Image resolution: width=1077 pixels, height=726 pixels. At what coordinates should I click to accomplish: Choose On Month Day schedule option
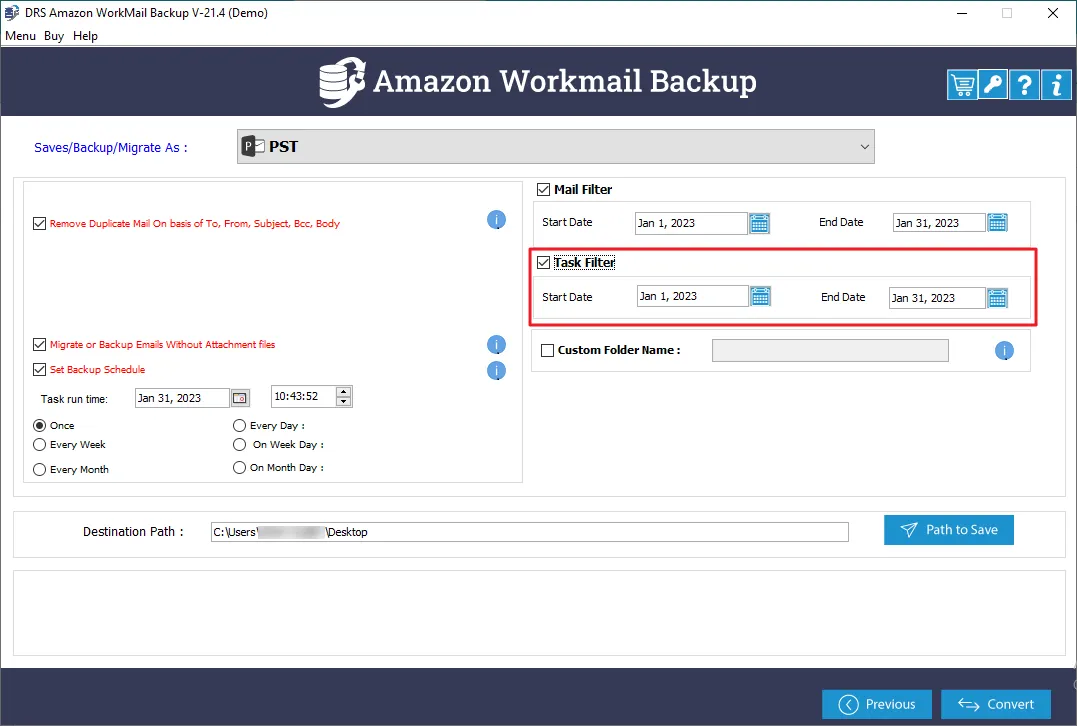pyautogui.click(x=239, y=467)
